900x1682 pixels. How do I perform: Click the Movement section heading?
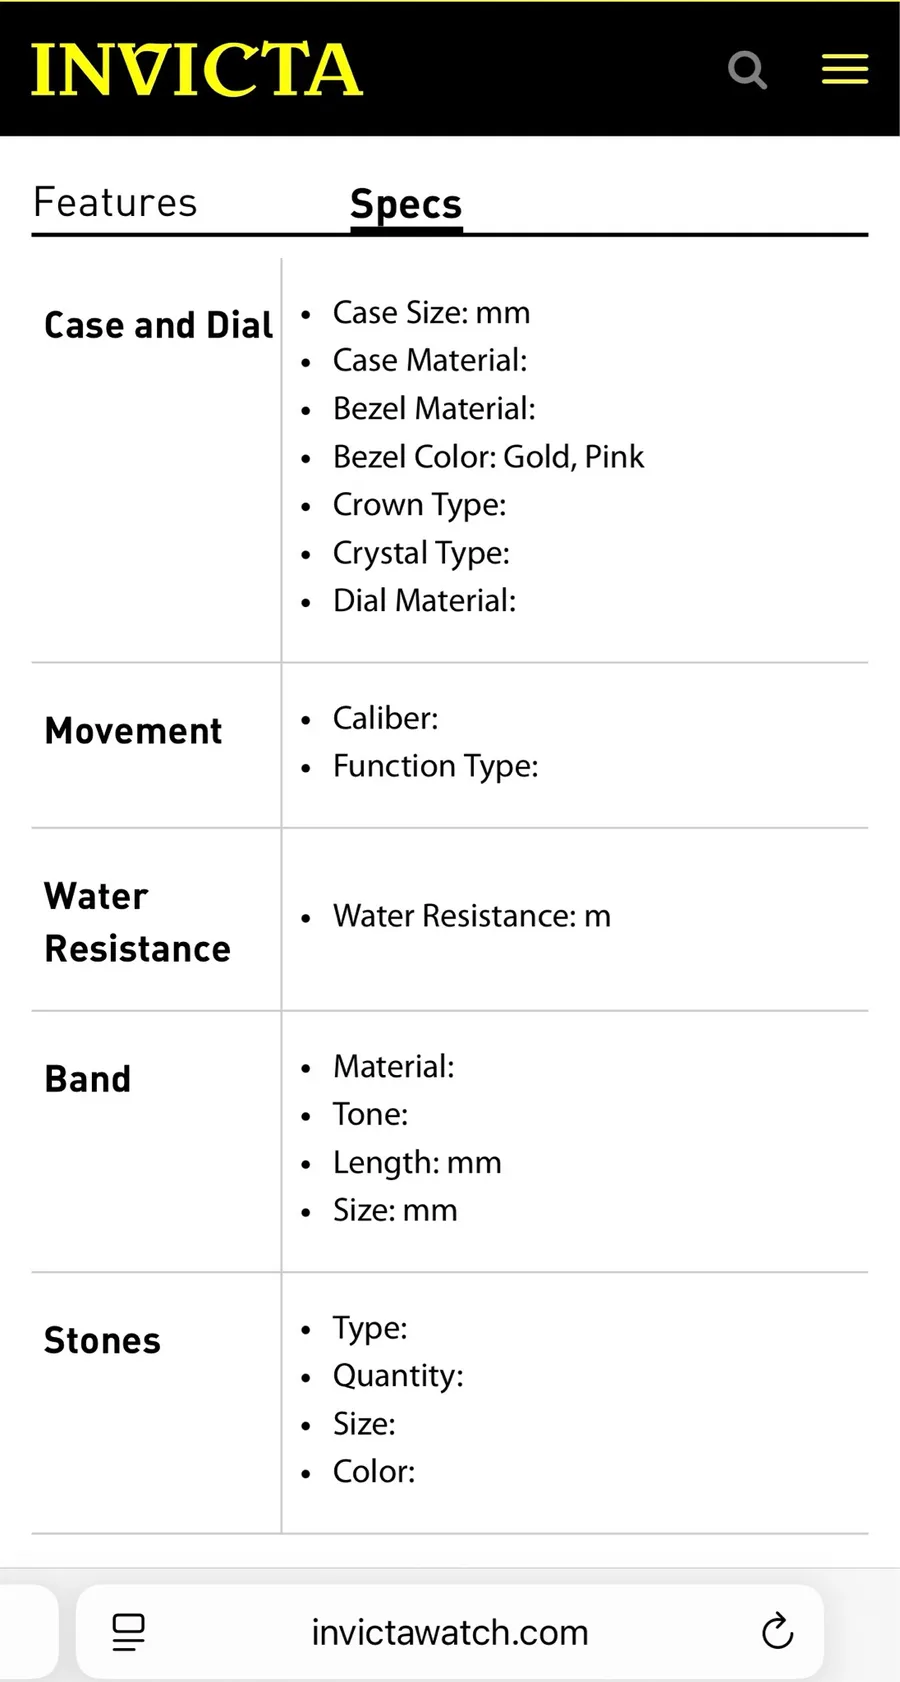[x=133, y=731]
